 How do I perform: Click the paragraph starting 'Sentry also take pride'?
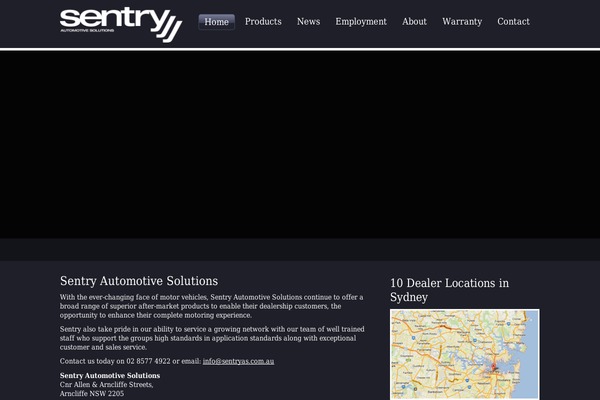[x=212, y=338]
